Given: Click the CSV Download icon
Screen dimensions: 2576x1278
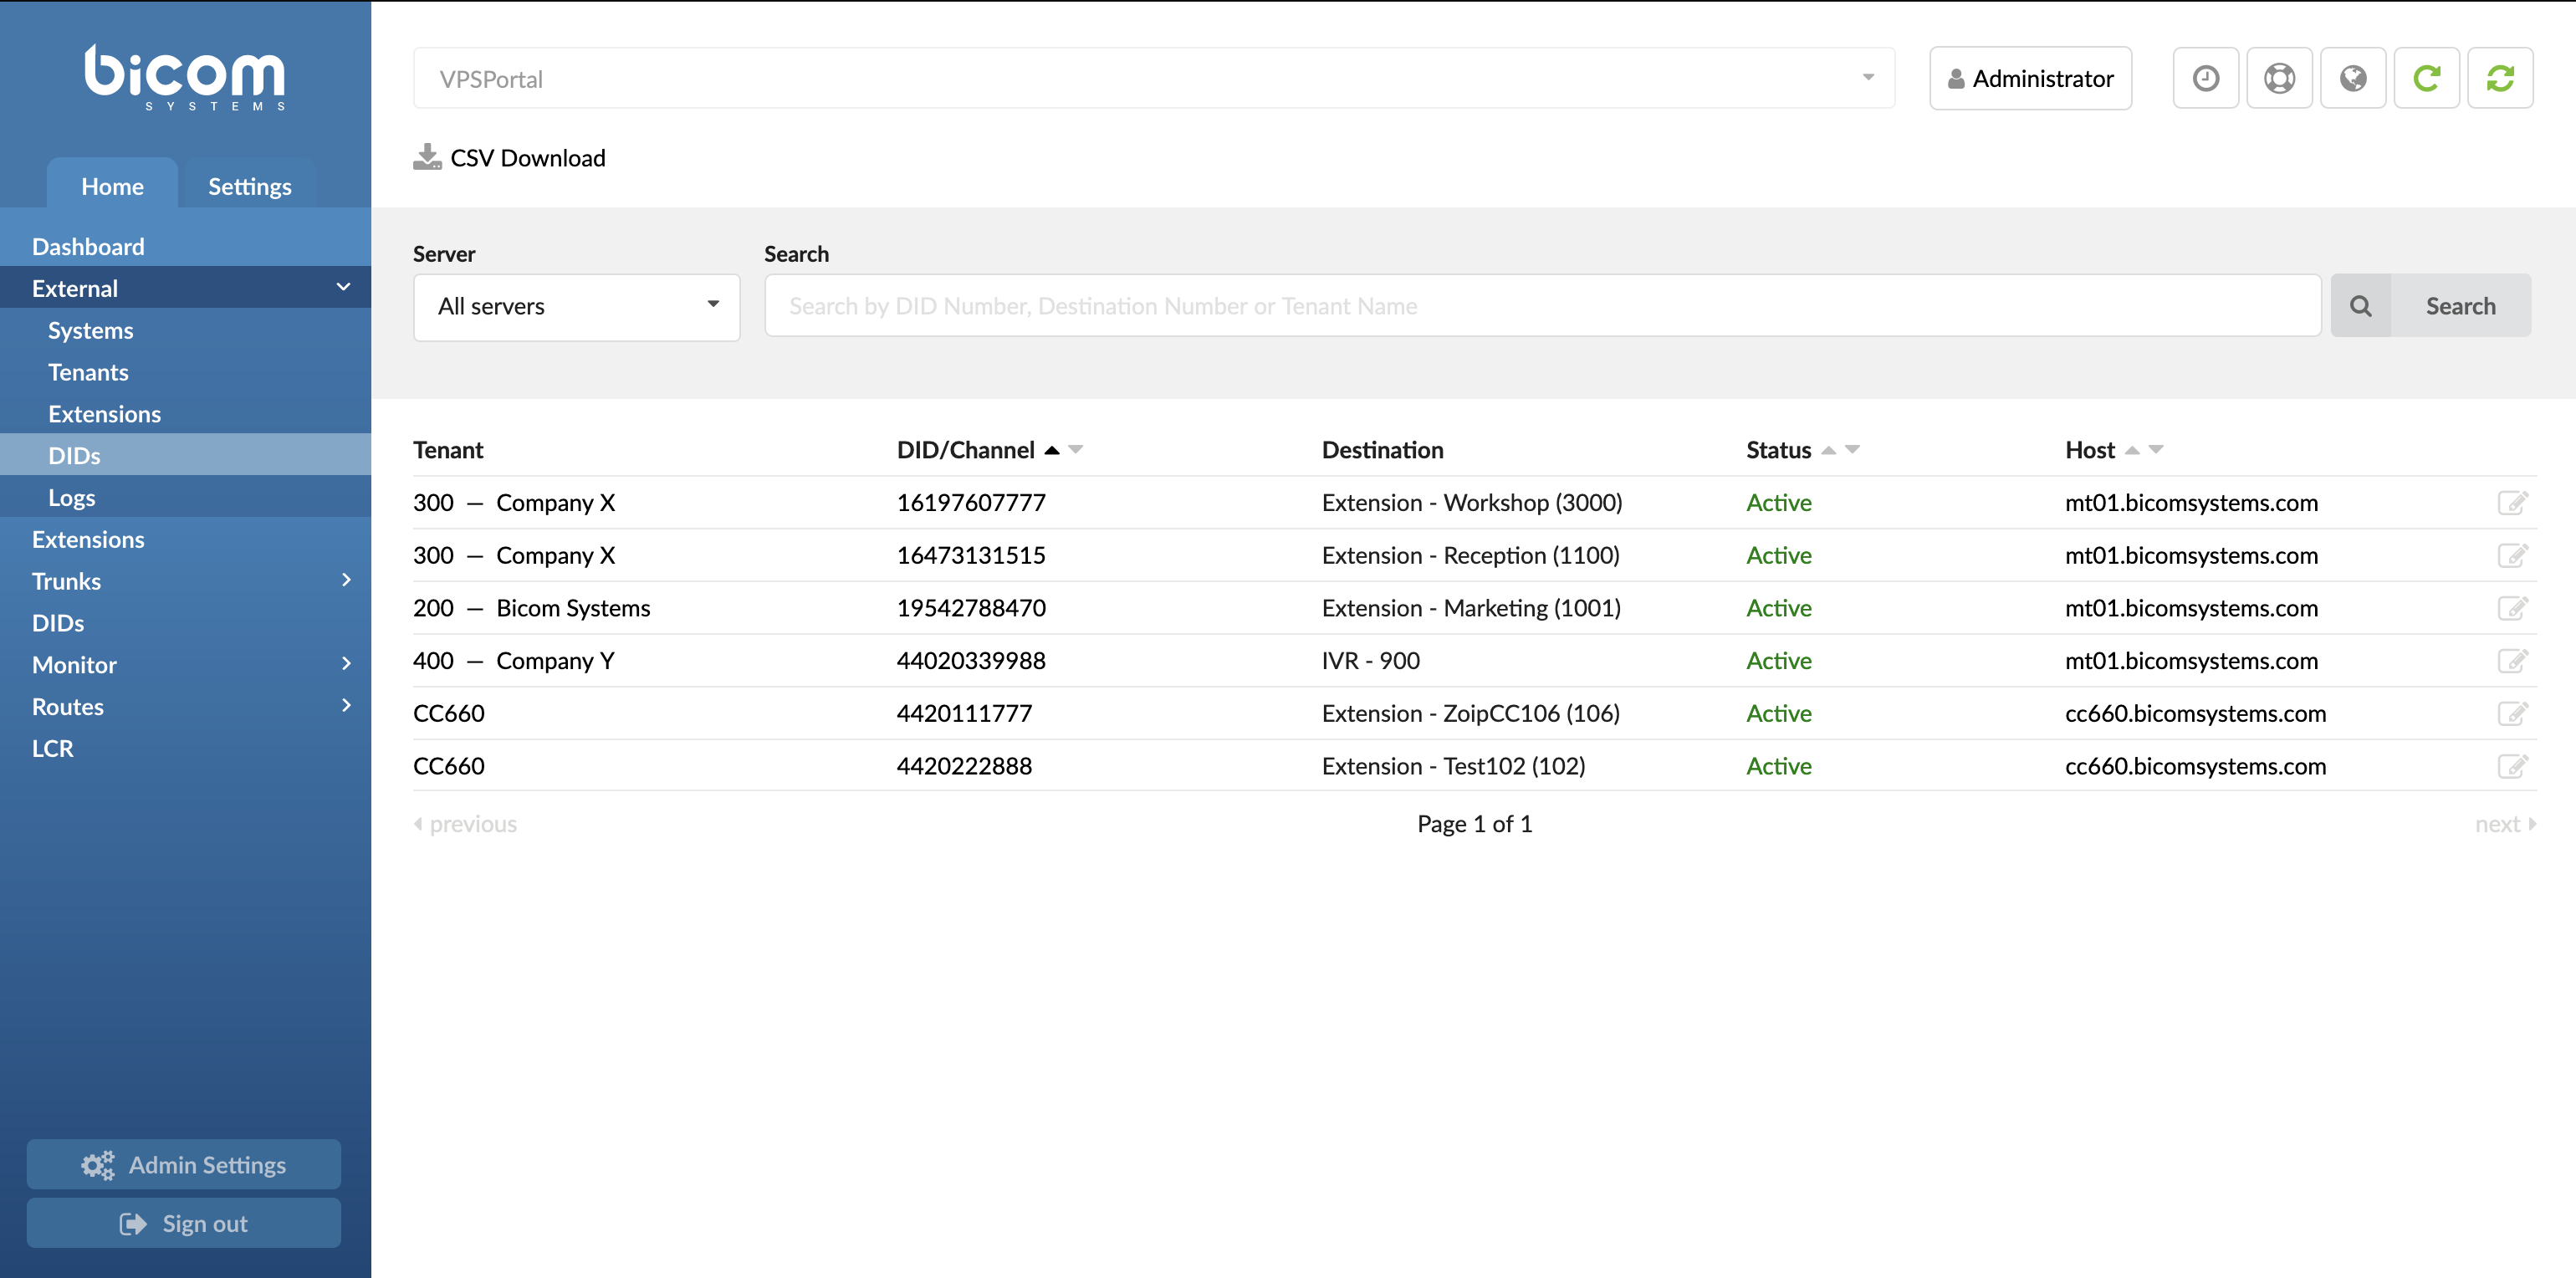Looking at the screenshot, I should click(427, 157).
